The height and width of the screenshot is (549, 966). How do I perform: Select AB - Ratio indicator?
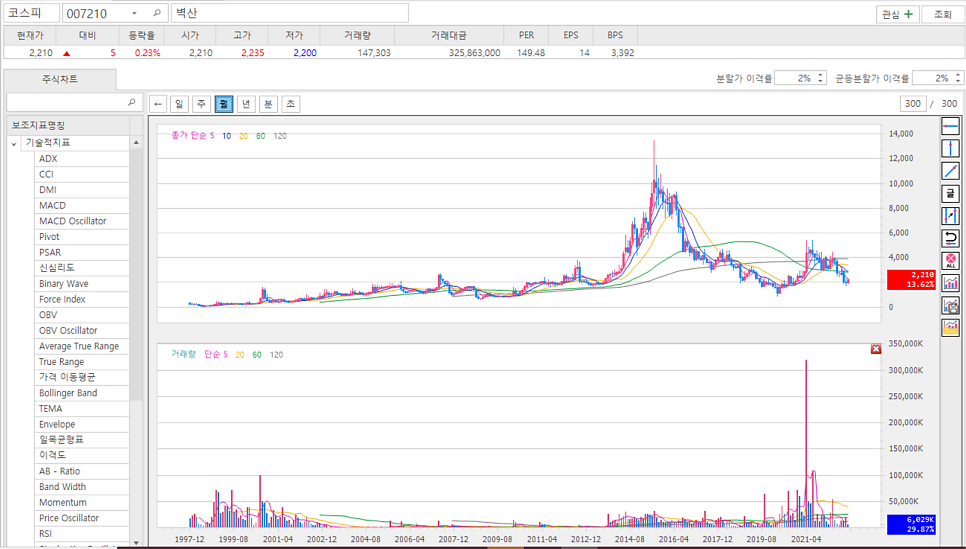[x=82, y=471]
